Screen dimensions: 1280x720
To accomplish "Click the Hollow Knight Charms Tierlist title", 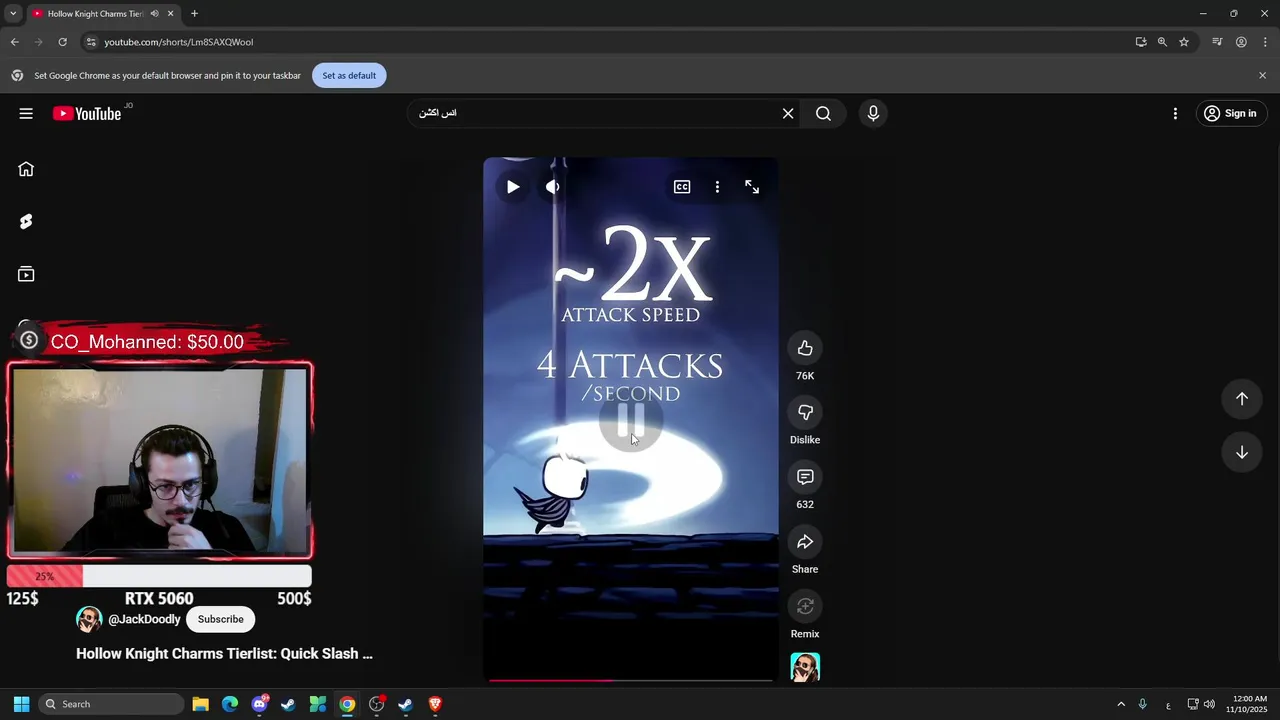I will coord(224,653).
